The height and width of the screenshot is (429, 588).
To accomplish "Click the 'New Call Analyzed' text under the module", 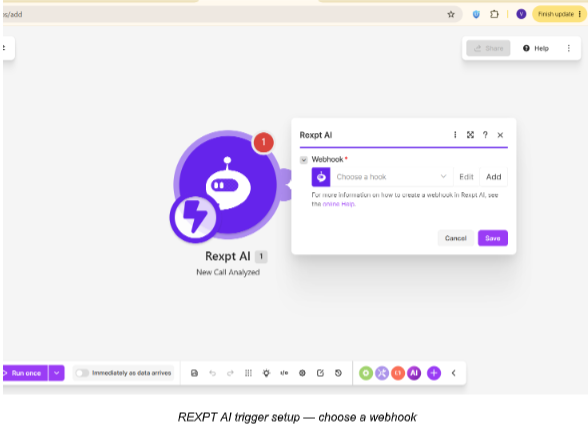I will tap(228, 272).
